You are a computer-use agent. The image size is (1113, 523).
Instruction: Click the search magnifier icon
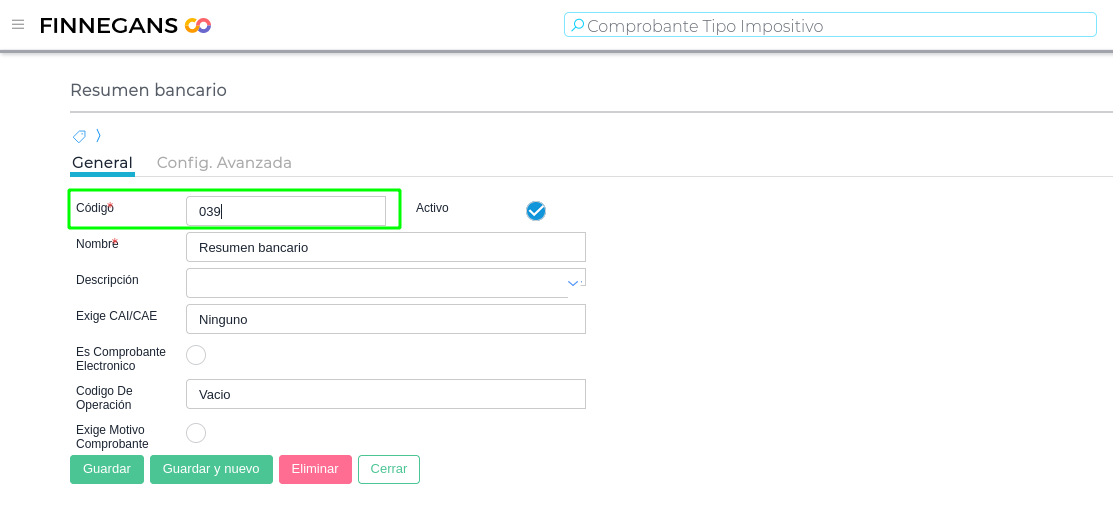tap(577, 25)
